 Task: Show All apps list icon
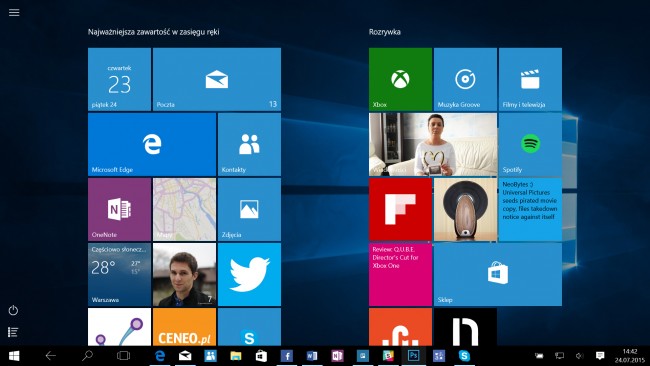click(13, 332)
